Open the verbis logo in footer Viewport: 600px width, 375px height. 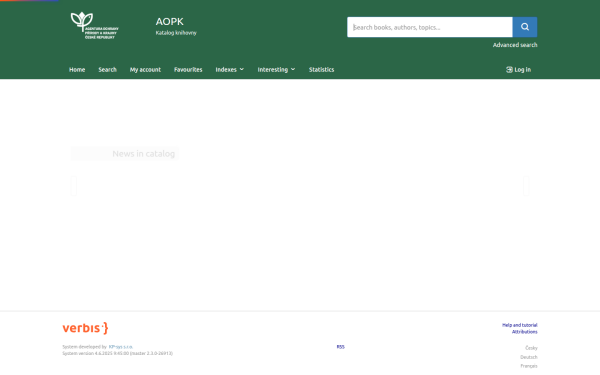85,328
